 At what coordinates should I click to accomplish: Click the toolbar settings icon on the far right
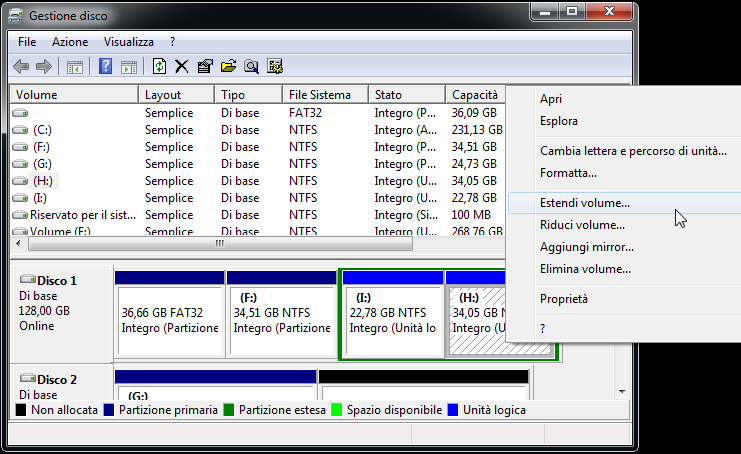point(275,66)
